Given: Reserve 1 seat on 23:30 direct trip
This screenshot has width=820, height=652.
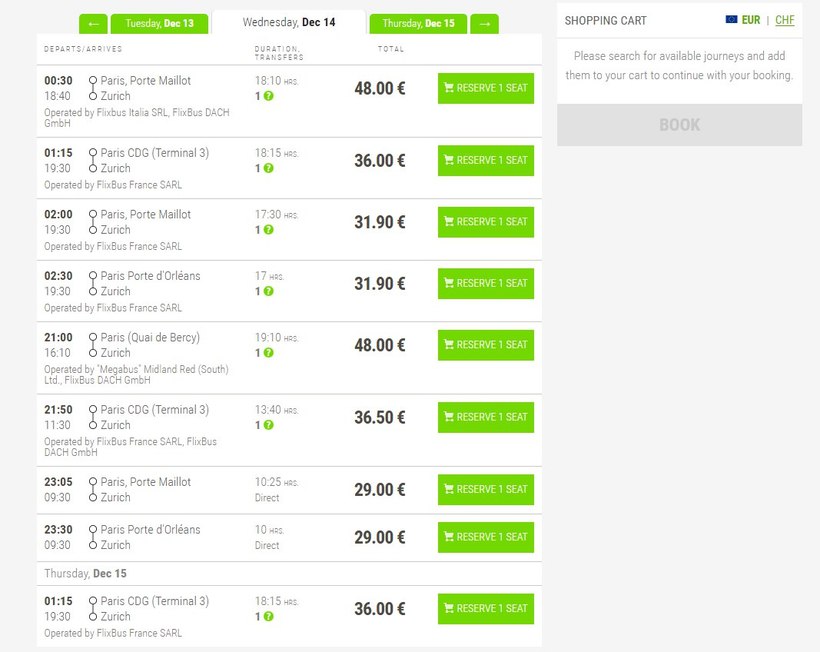Looking at the screenshot, I should coord(485,537).
